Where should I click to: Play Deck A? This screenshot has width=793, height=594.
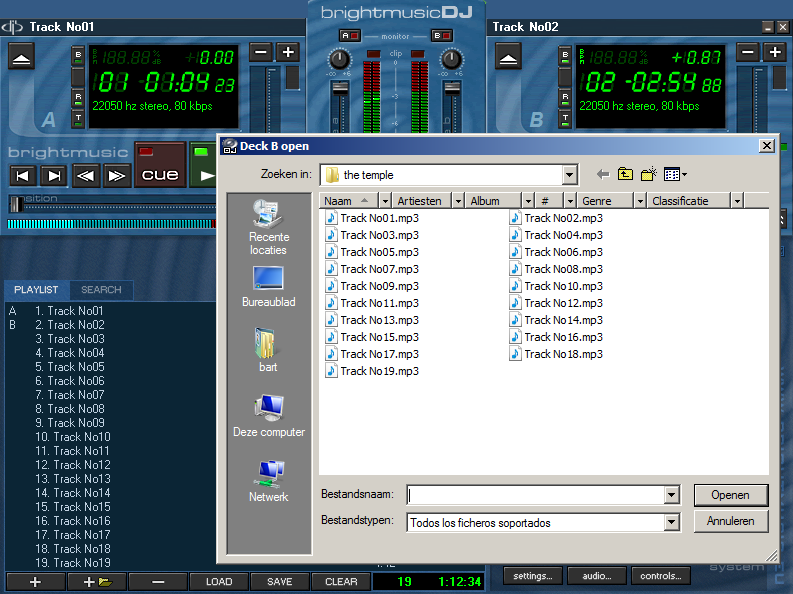click(203, 165)
